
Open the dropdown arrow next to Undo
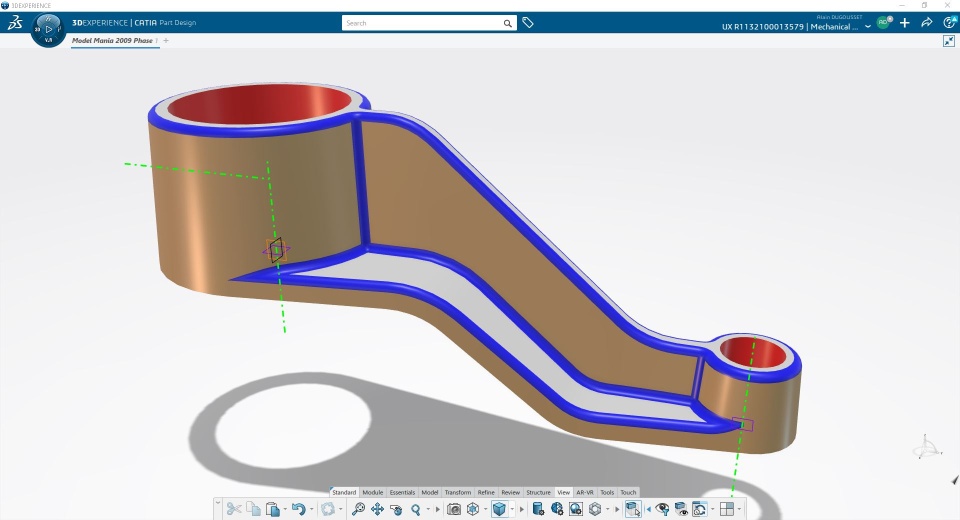pyautogui.click(x=311, y=510)
